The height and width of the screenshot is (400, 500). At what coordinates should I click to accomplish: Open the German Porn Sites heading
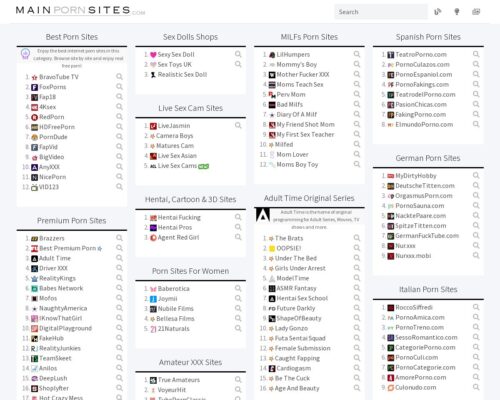pos(428,158)
